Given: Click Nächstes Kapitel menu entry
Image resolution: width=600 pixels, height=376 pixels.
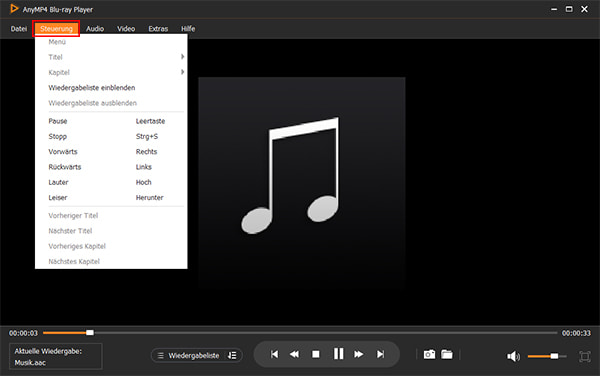Looking at the screenshot, I should (x=111, y=261).
